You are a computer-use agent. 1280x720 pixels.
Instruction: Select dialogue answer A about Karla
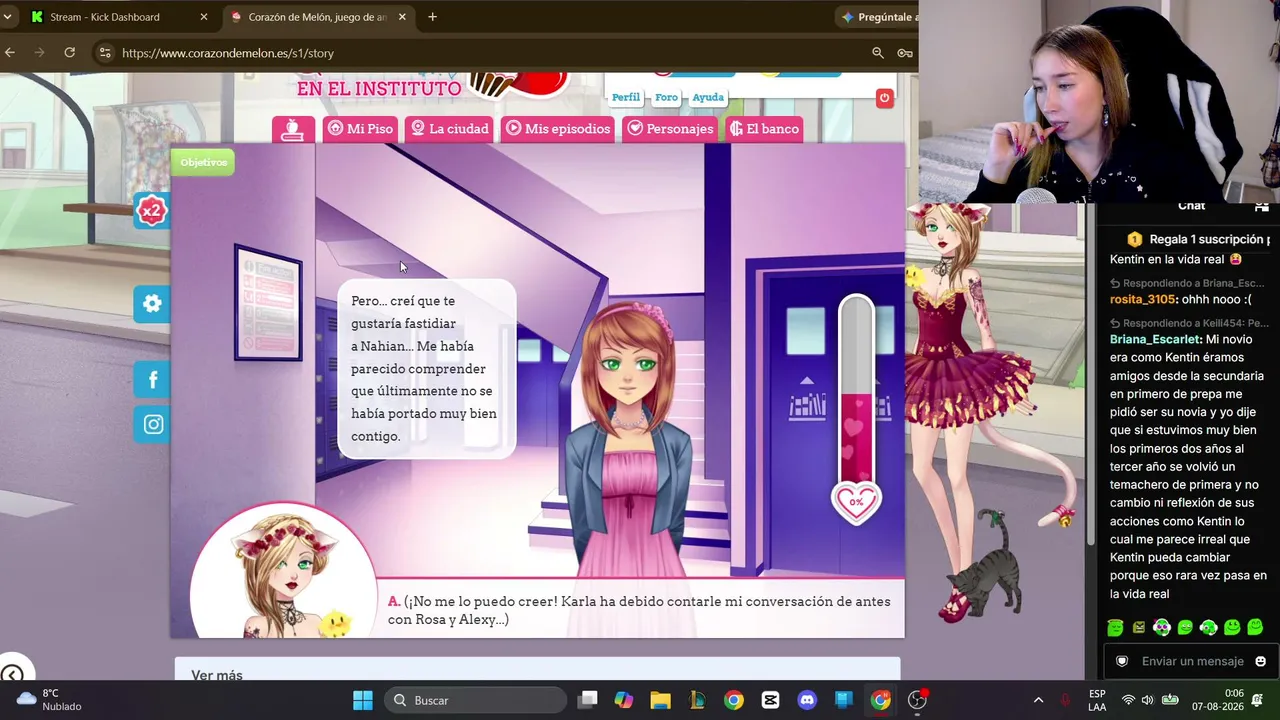click(x=640, y=611)
